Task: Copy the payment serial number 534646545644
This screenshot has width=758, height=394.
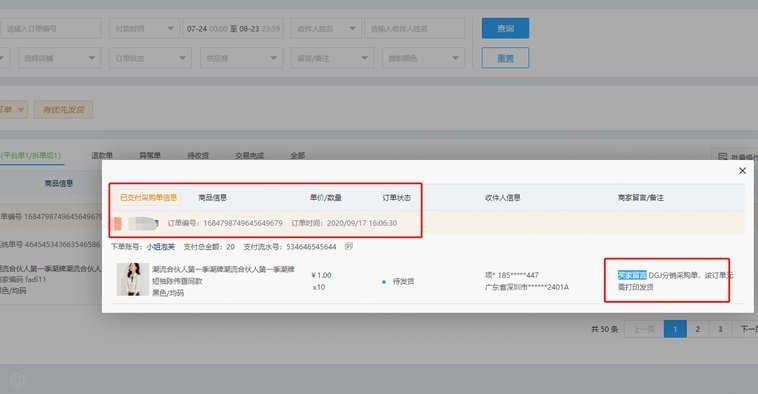Action: pyautogui.click(x=349, y=247)
